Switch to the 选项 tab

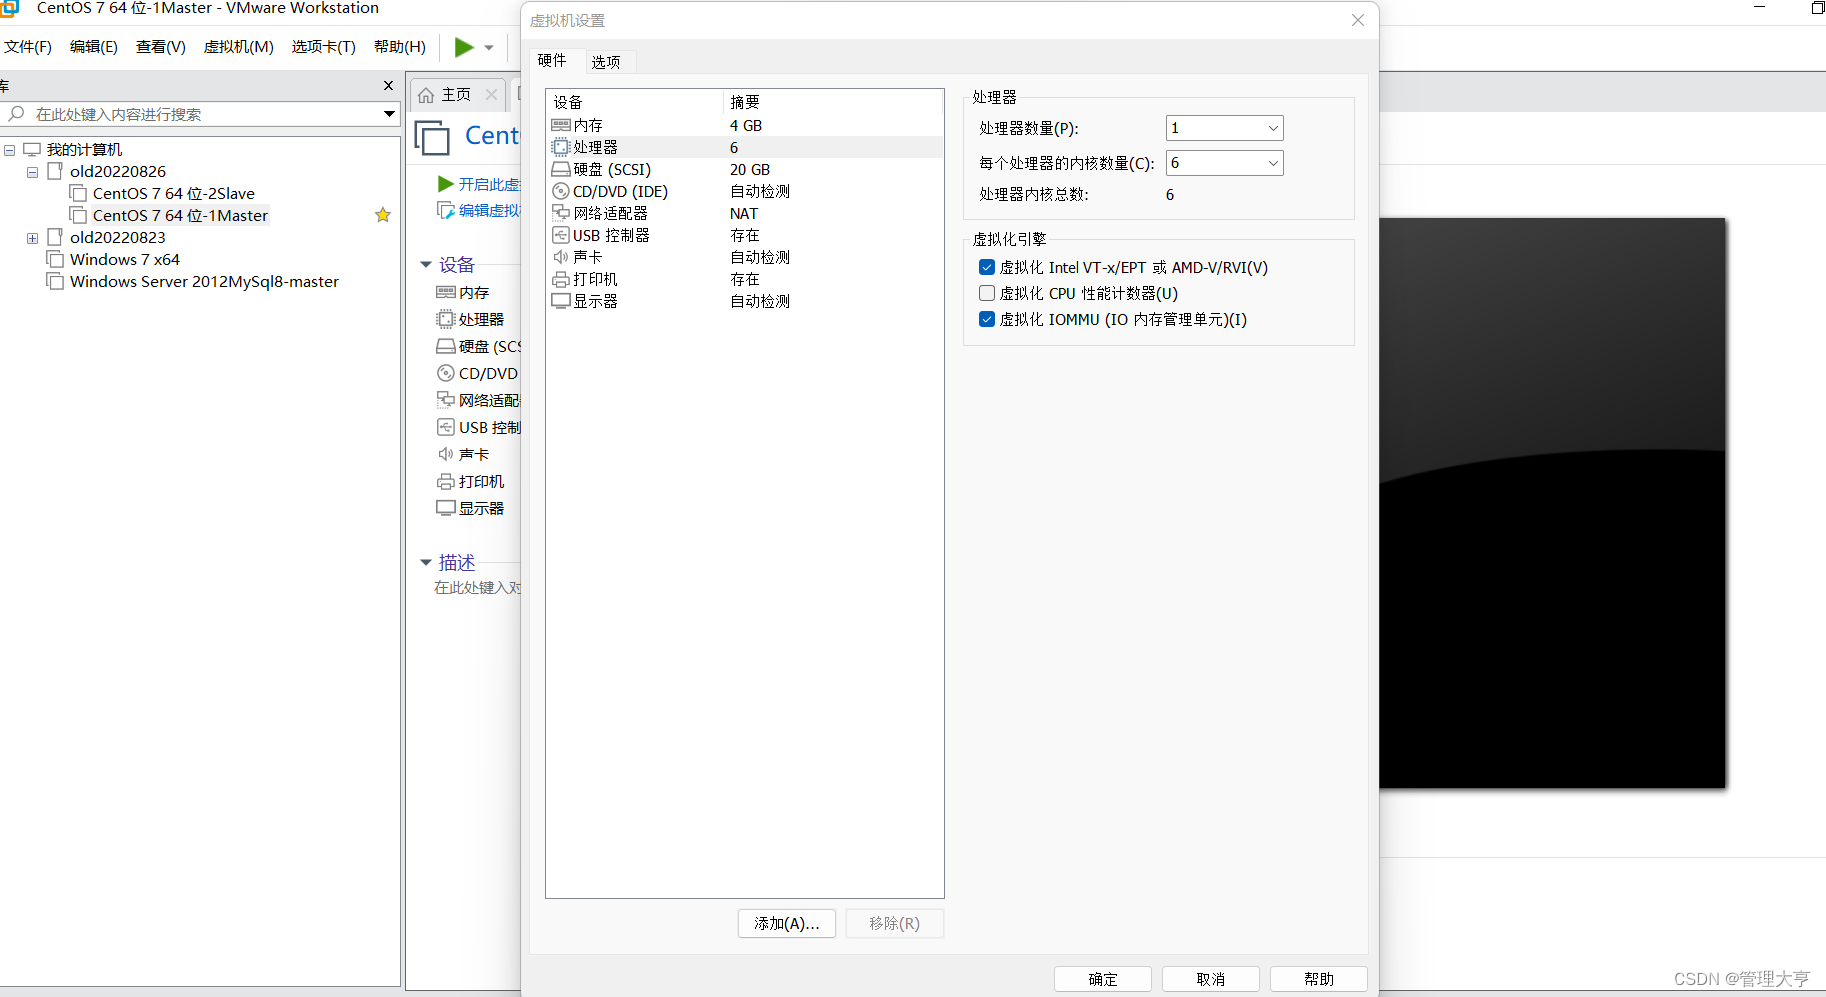(x=607, y=61)
